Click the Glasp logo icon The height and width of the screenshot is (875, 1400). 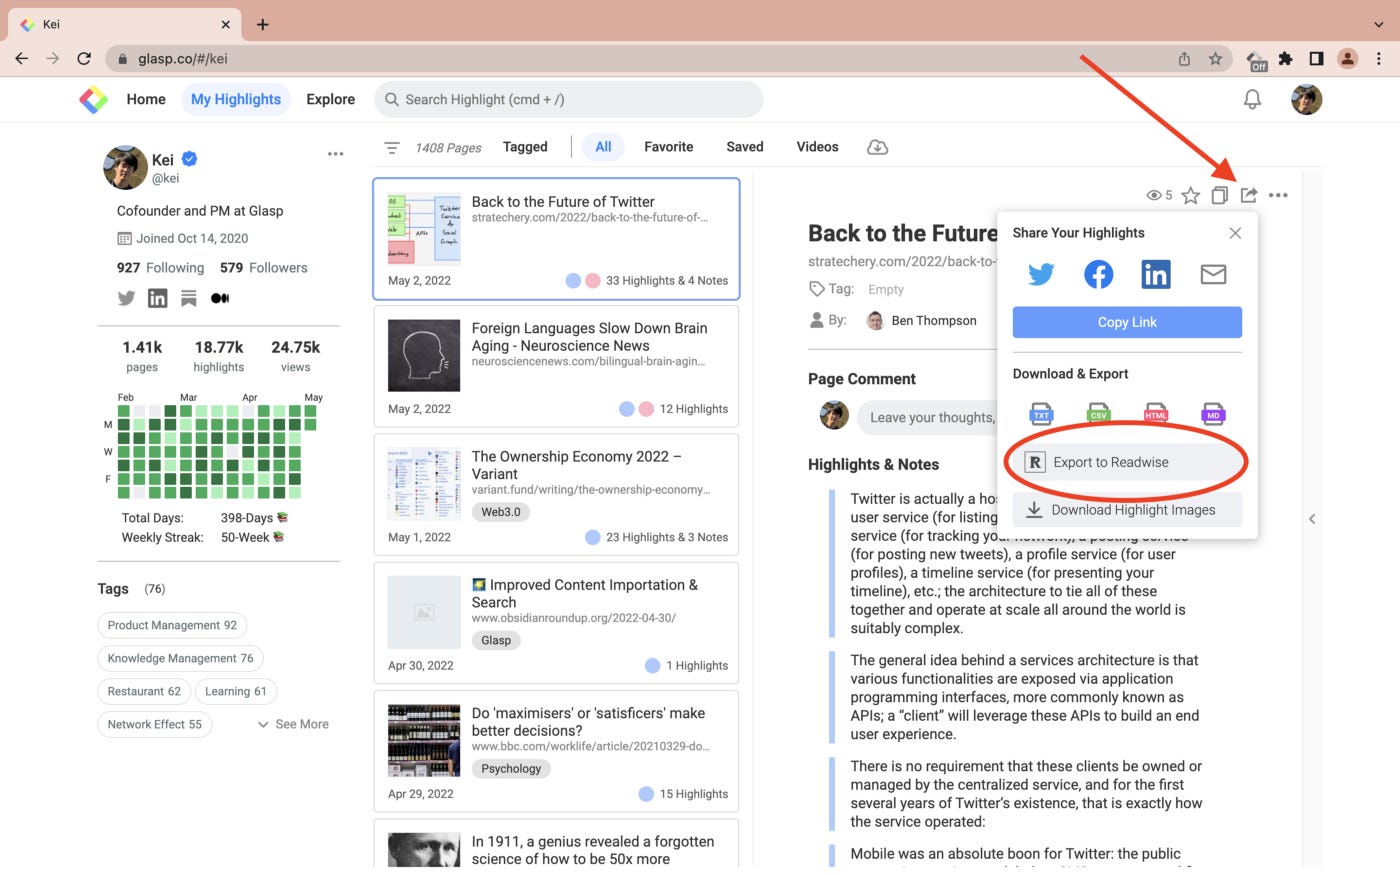click(x=93, y=99)
